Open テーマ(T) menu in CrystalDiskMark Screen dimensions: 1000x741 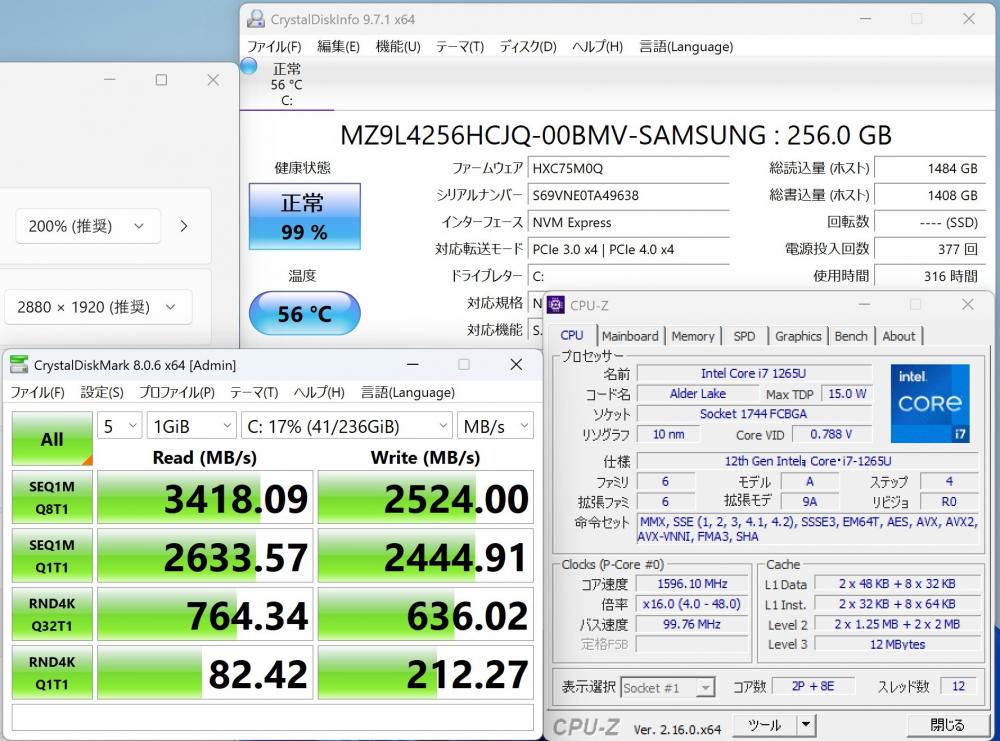pos(254,392)
